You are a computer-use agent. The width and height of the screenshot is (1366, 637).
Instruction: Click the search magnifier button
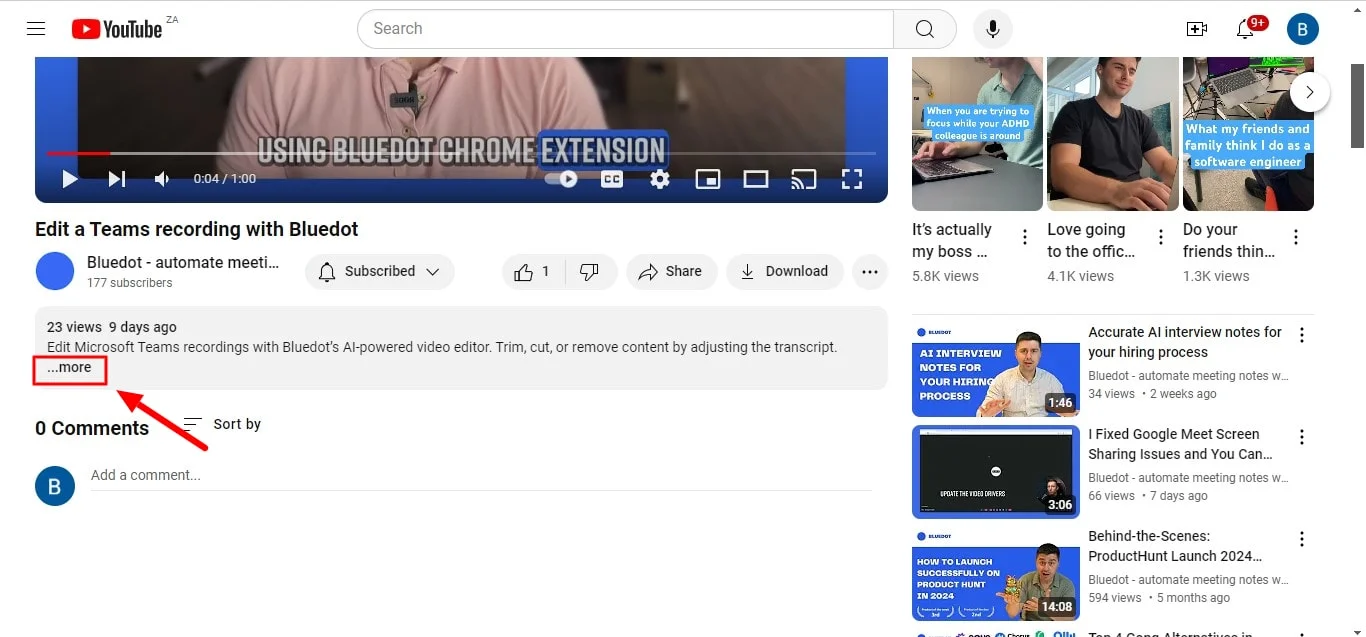[x=925, y=29]
